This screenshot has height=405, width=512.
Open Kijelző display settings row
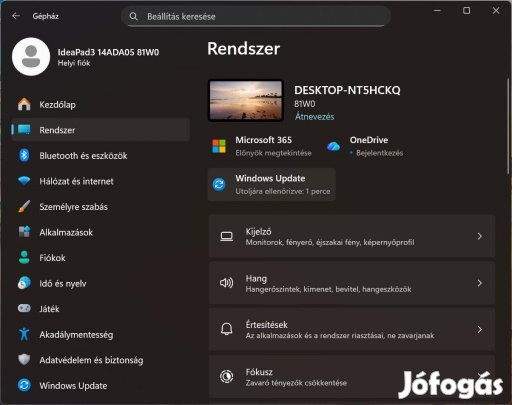(x=352, y=236)
